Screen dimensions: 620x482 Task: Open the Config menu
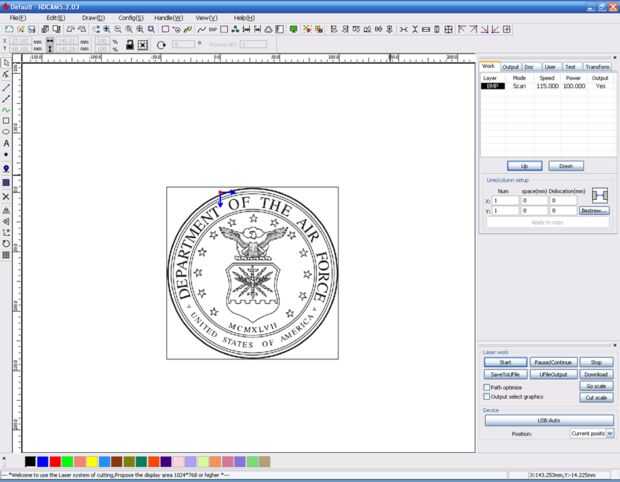(131, 18)
